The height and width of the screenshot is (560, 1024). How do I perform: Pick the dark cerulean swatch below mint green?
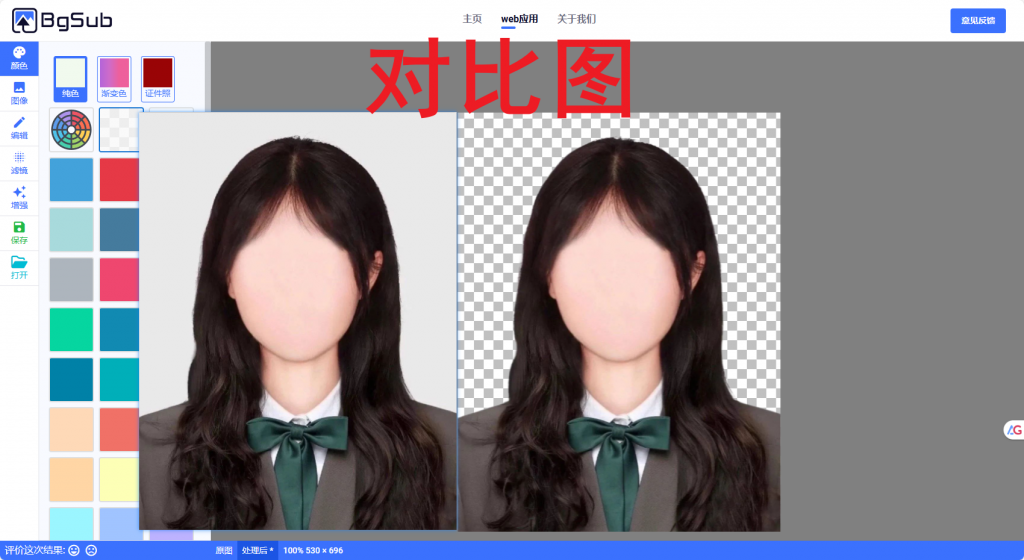71,379
